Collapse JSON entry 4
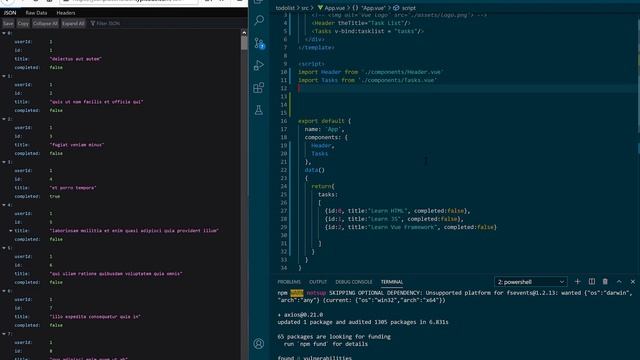 point(4,205)
